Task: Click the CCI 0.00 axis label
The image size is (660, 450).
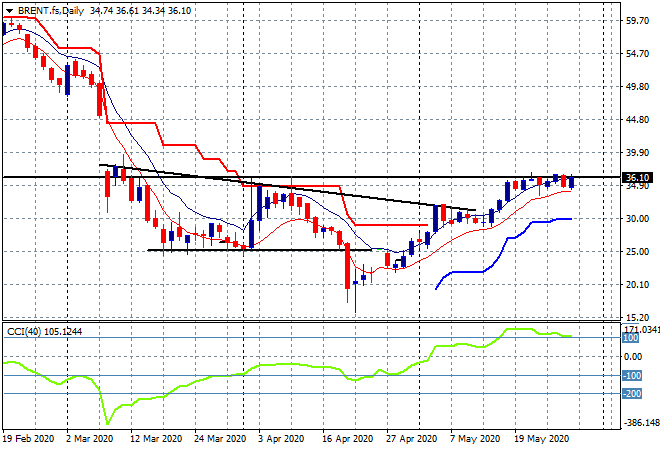Action: pyautogui.click(x=633, y=357)
